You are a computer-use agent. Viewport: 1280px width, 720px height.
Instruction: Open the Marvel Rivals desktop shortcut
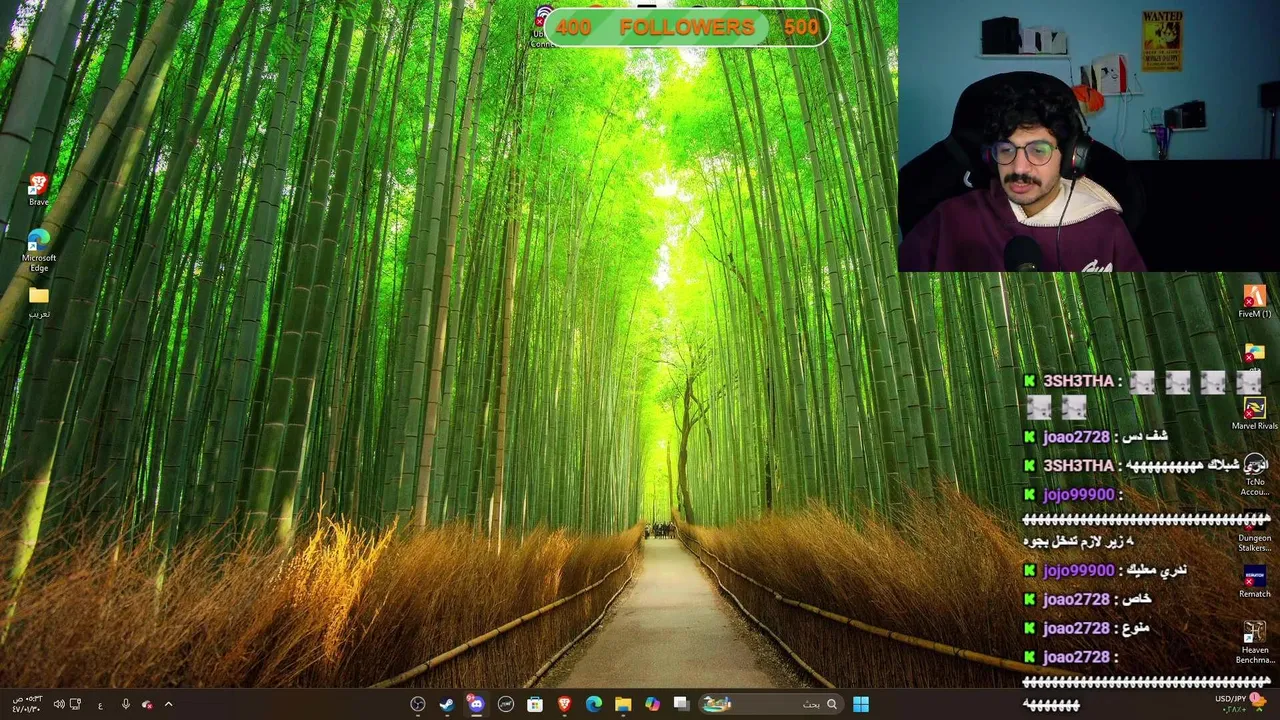point(1254,412)
